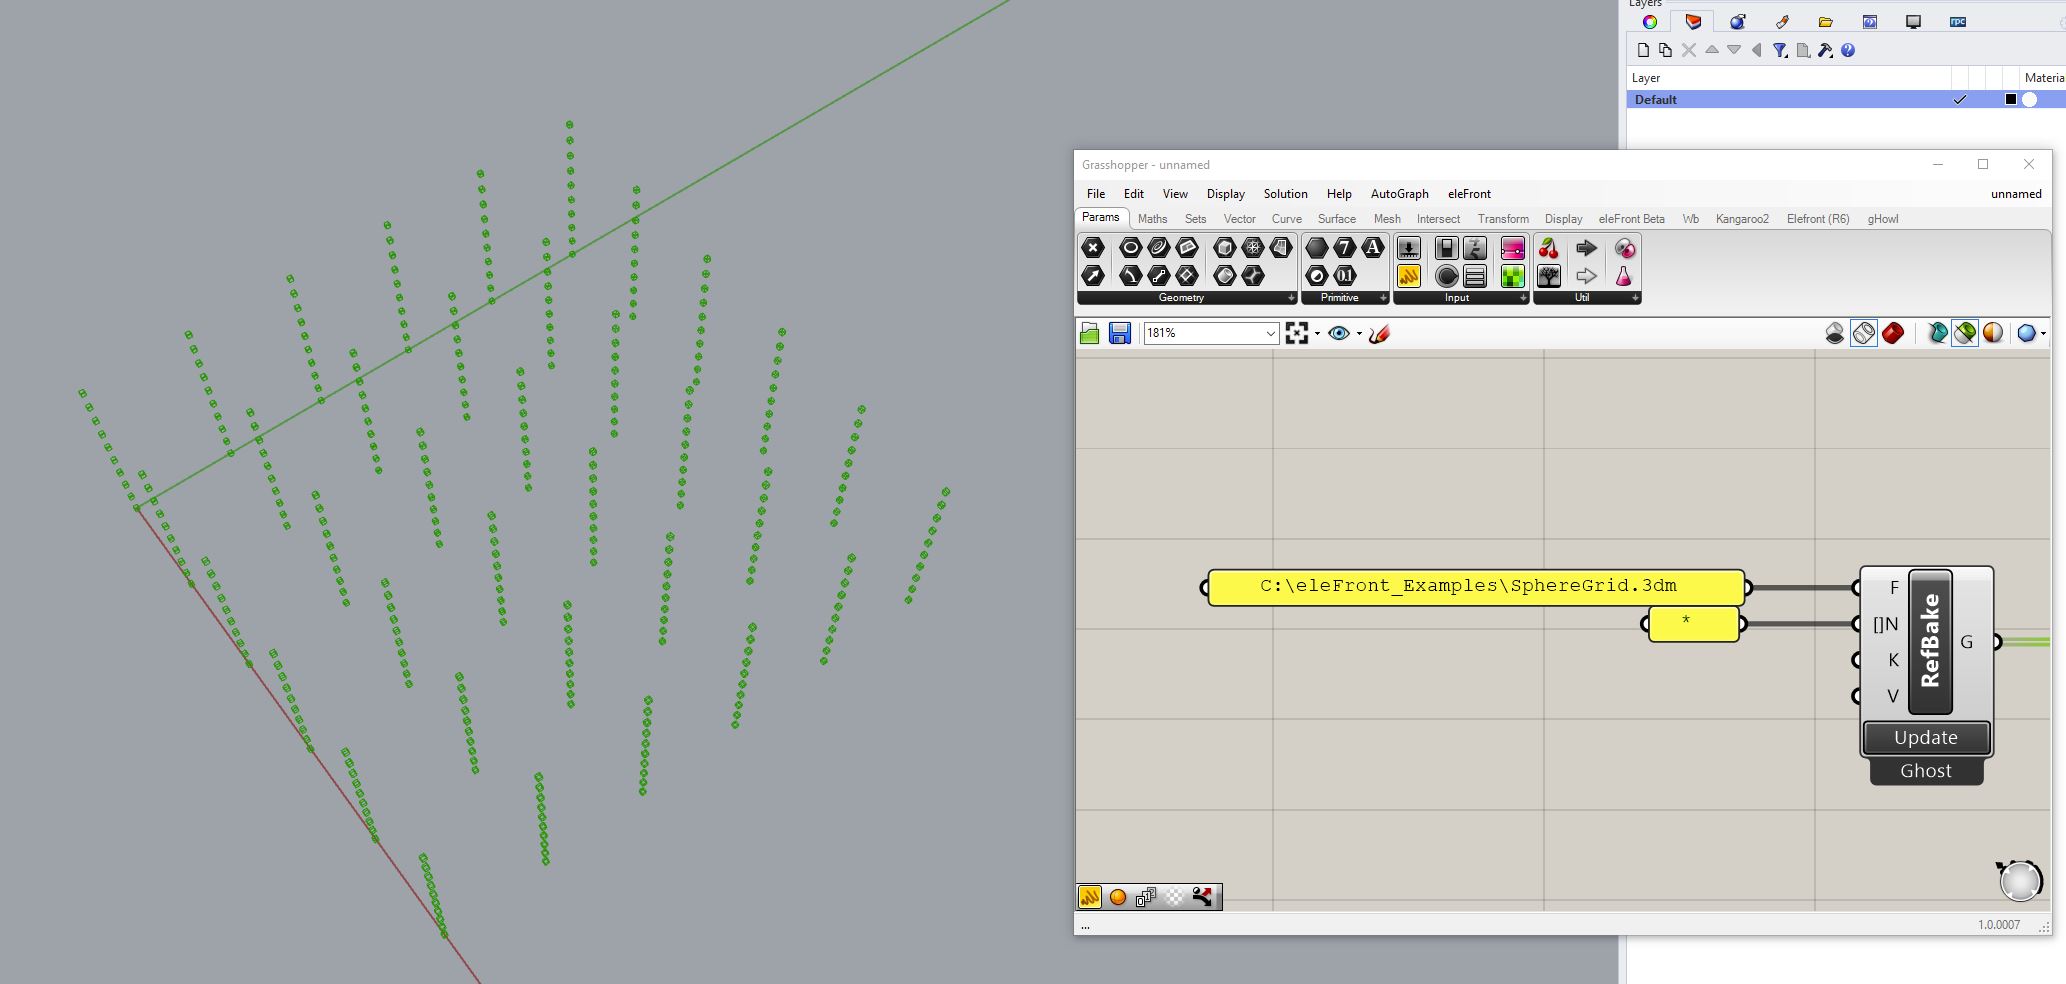The width and height of the screenshot is (2066, 984).
Task: Click the red Bake geometry icon
Action: pyautogui.click(x=1892, y=334)
